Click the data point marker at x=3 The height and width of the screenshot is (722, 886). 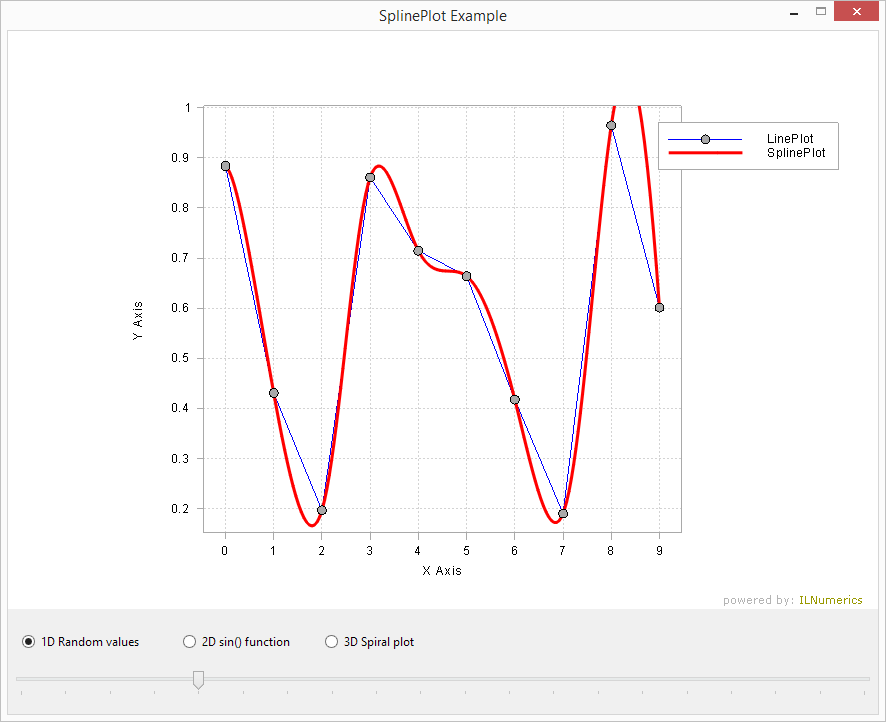[370, 178]
